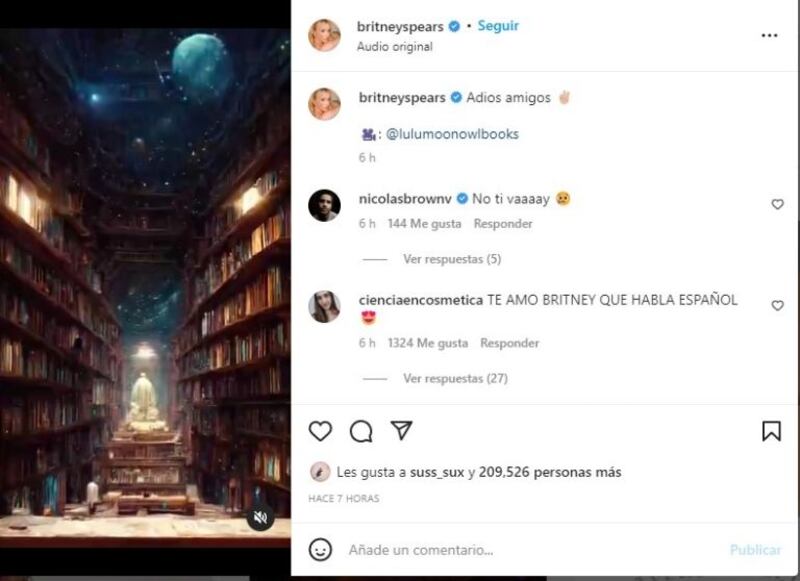Screen dimensions: 800x581
Task: Open nicolasbrownv's profile avatar
Action: [x=324, y=205]
